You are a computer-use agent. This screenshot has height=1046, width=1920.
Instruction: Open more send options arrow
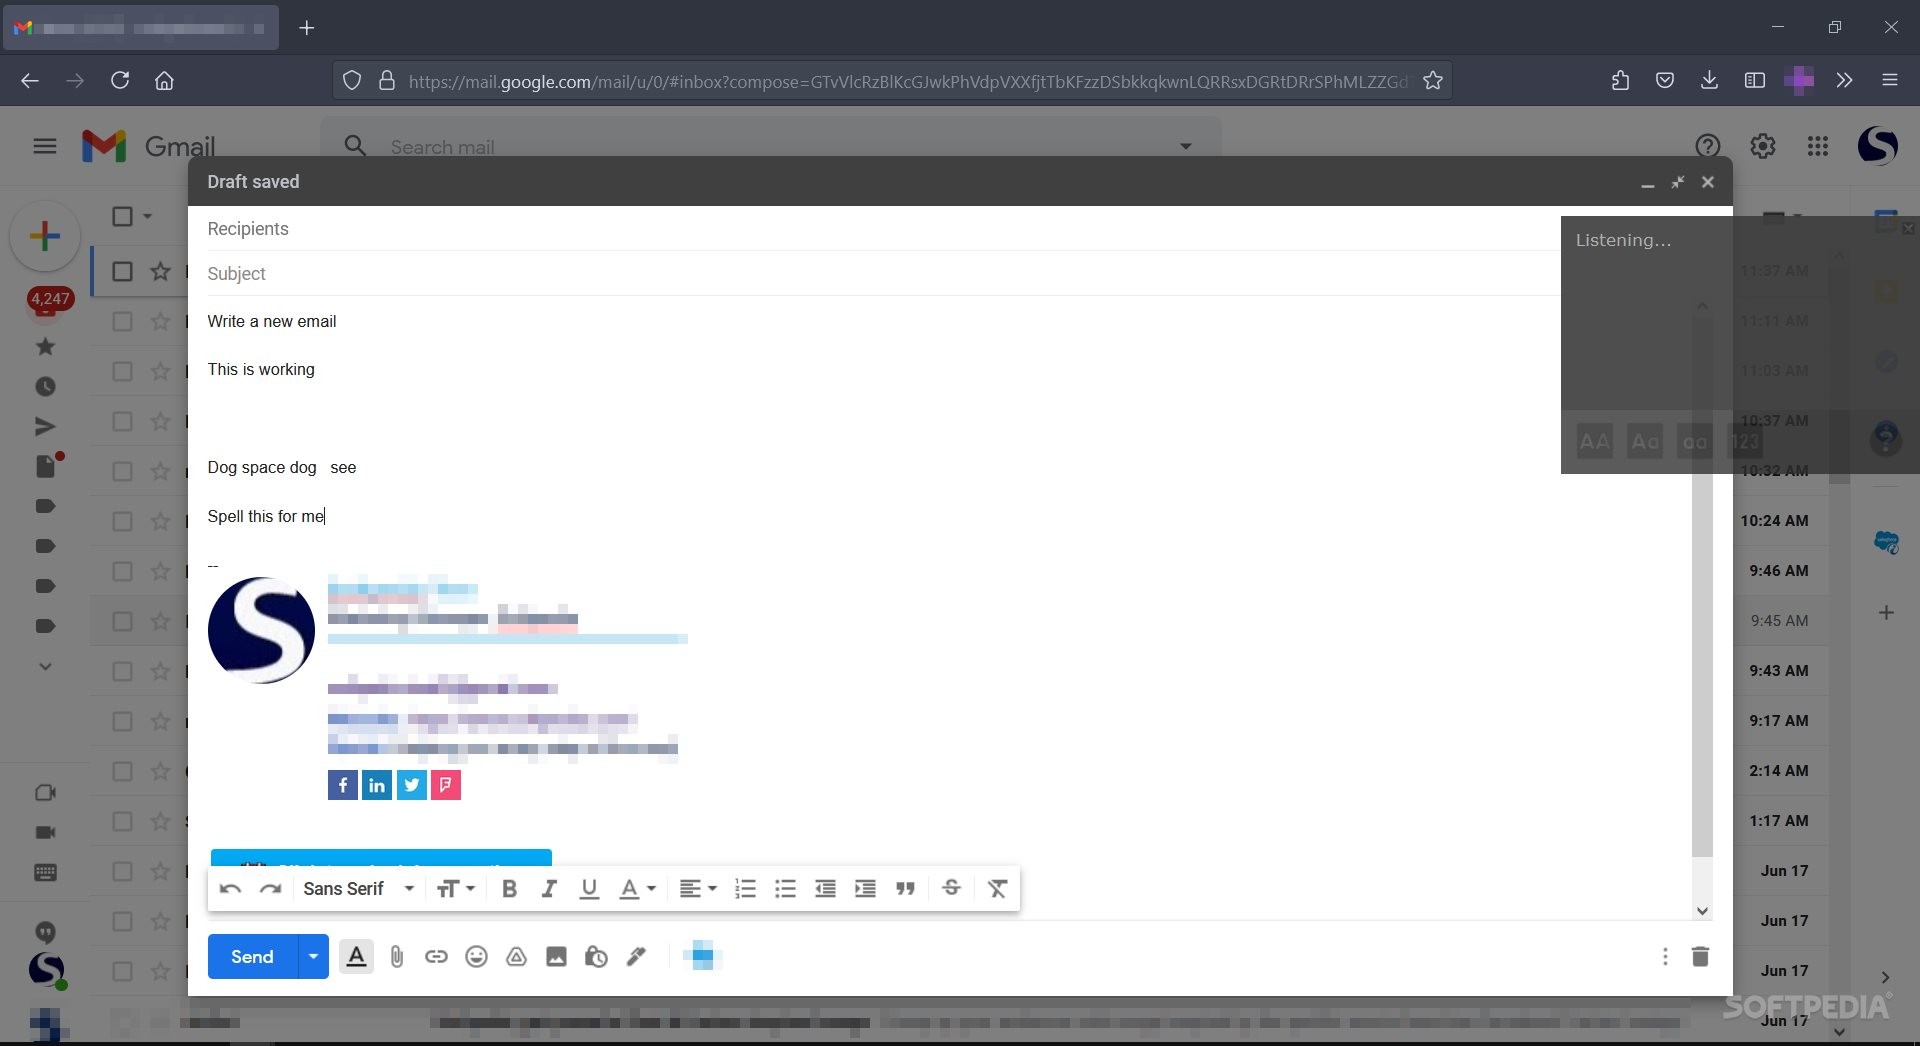coord(313,957)
